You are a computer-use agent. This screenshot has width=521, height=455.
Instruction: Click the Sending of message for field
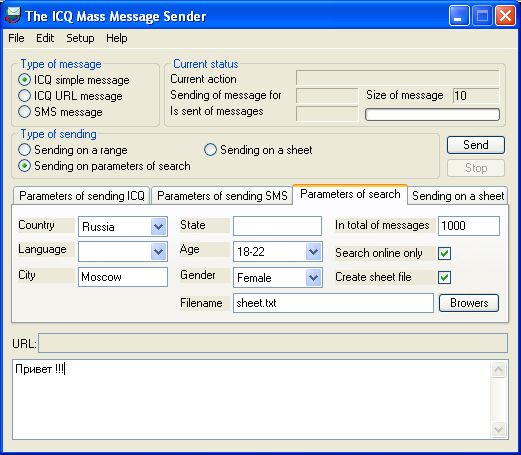pos(327,96)
